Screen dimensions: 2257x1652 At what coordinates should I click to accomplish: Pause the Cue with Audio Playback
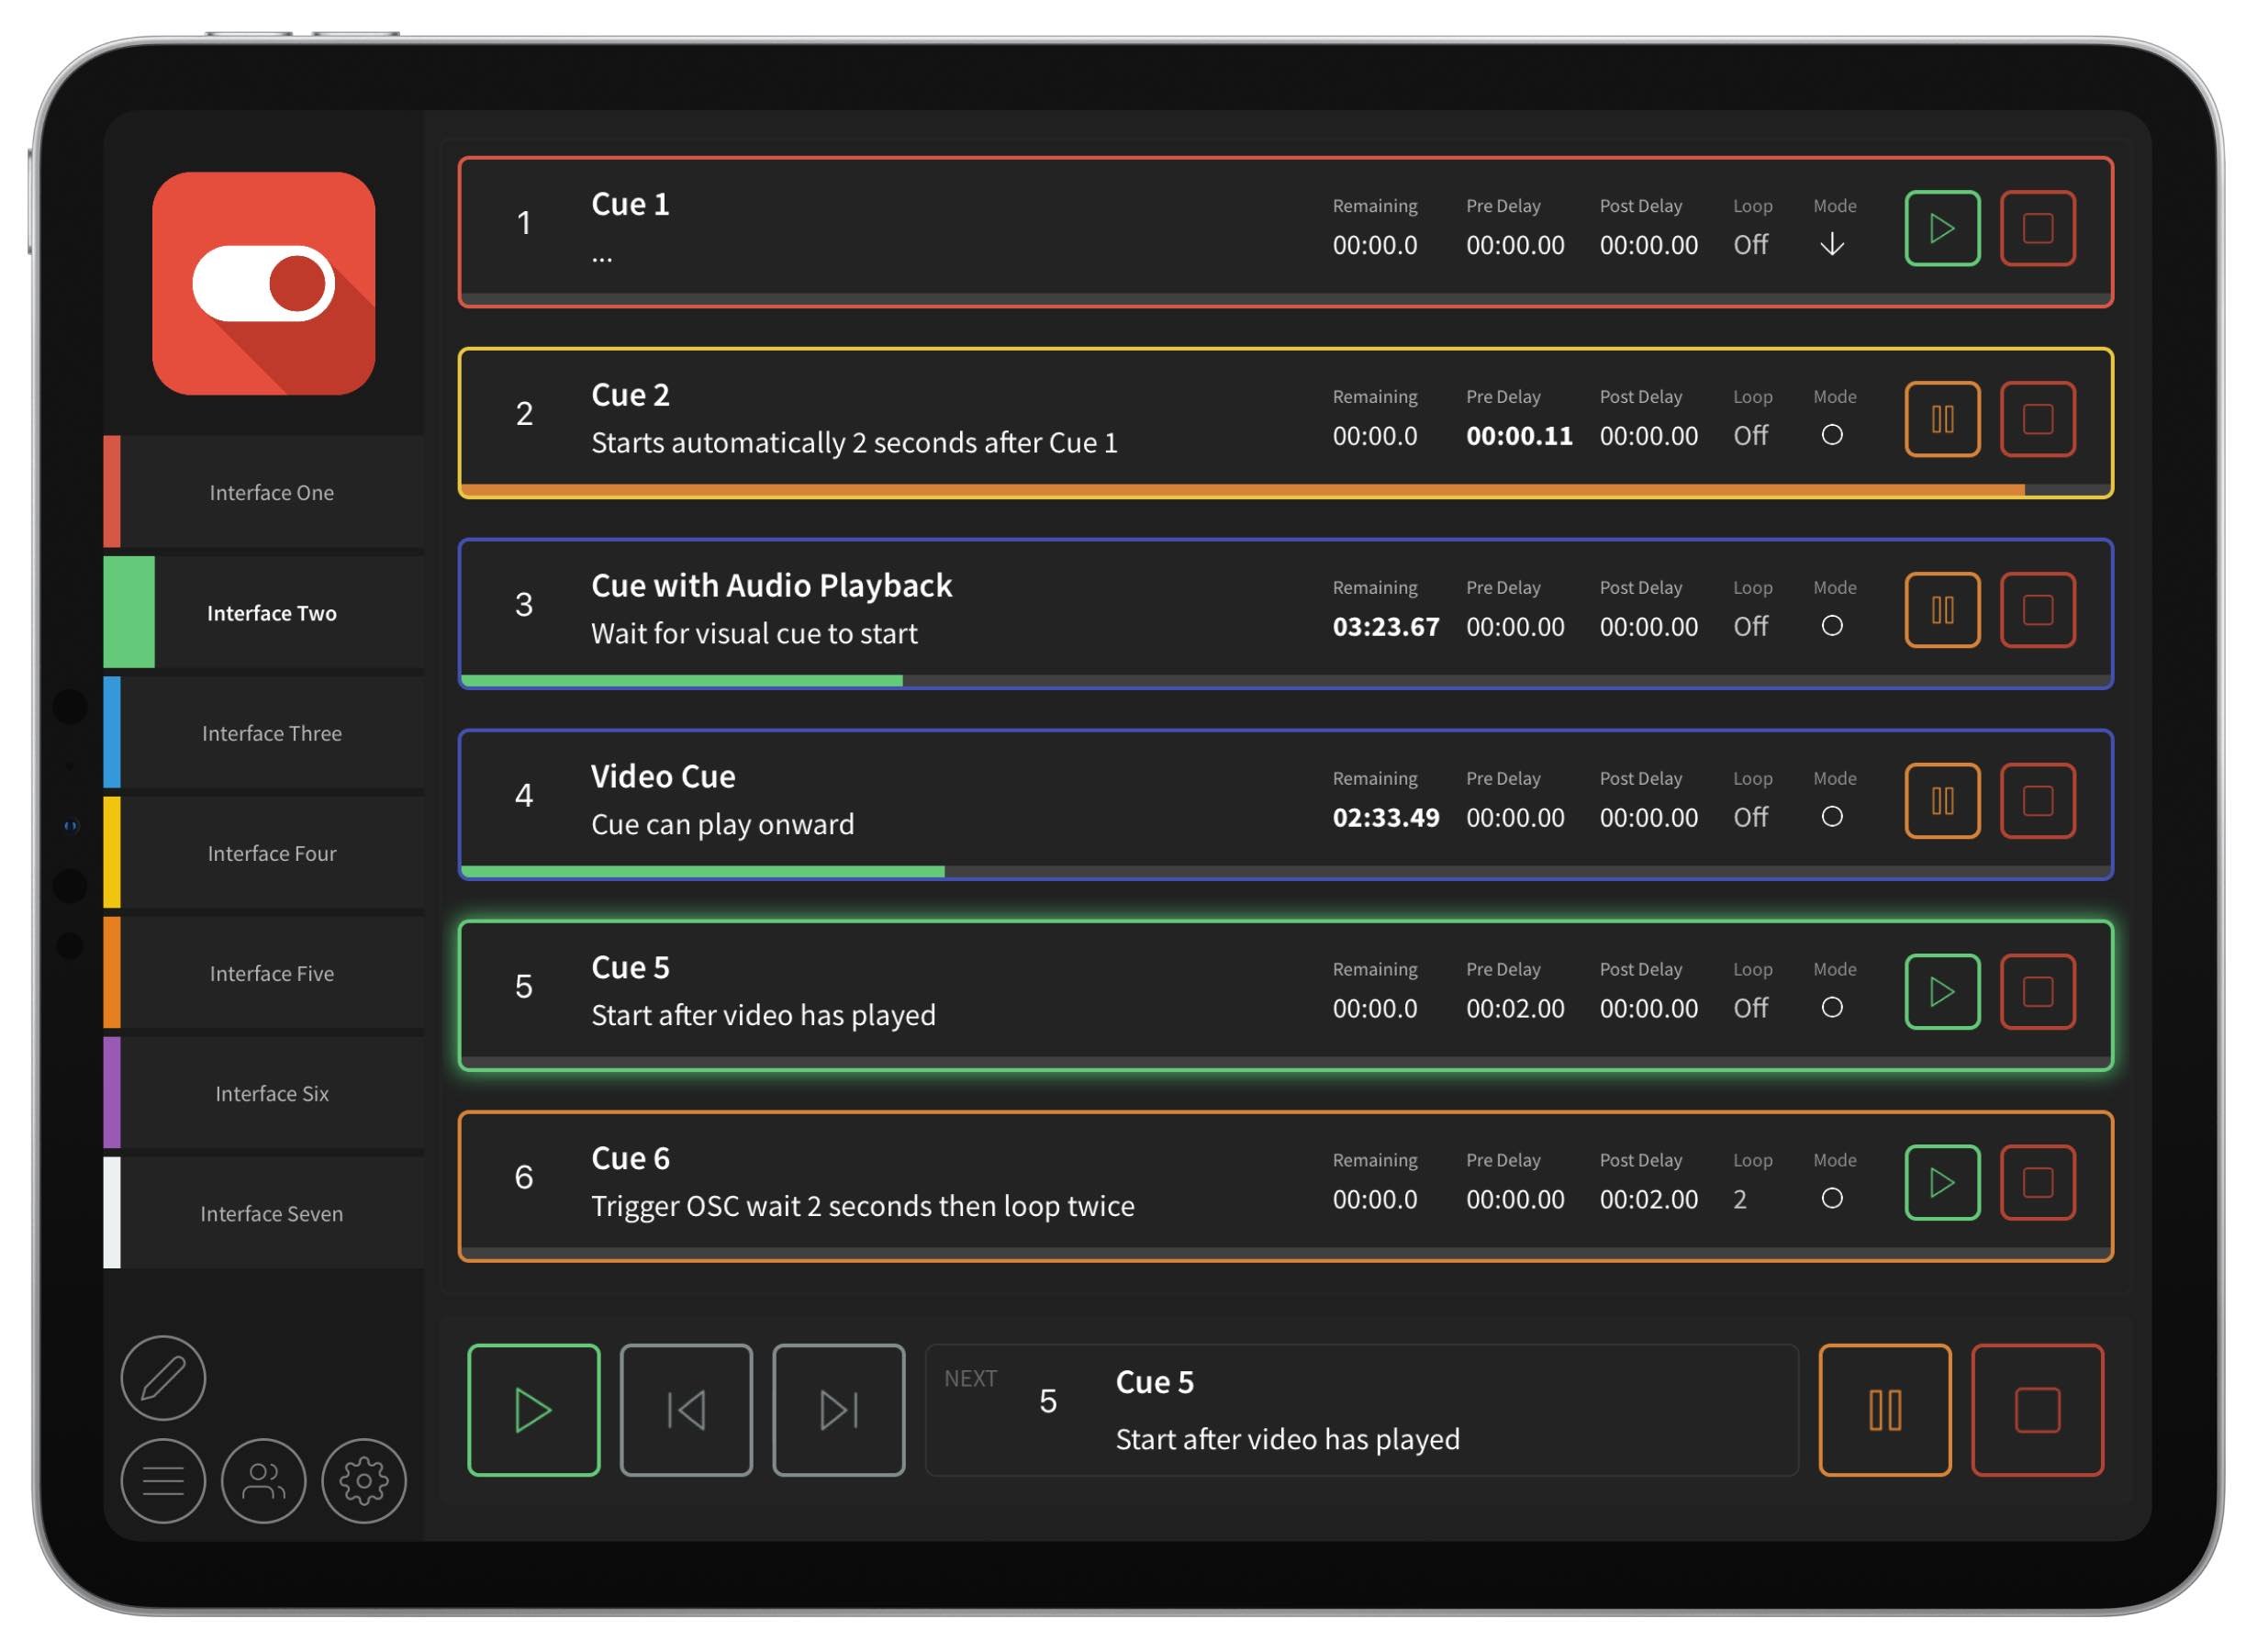pos(1942,610)
